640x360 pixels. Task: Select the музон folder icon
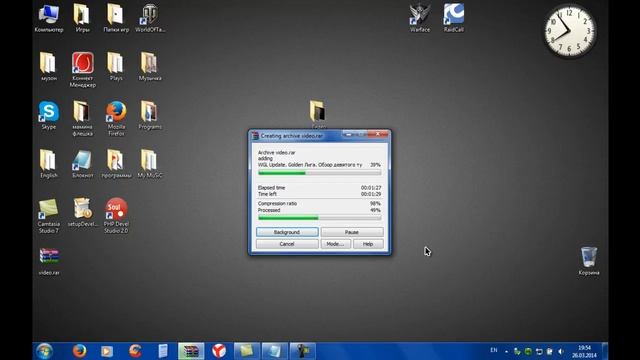click(49, 67)
